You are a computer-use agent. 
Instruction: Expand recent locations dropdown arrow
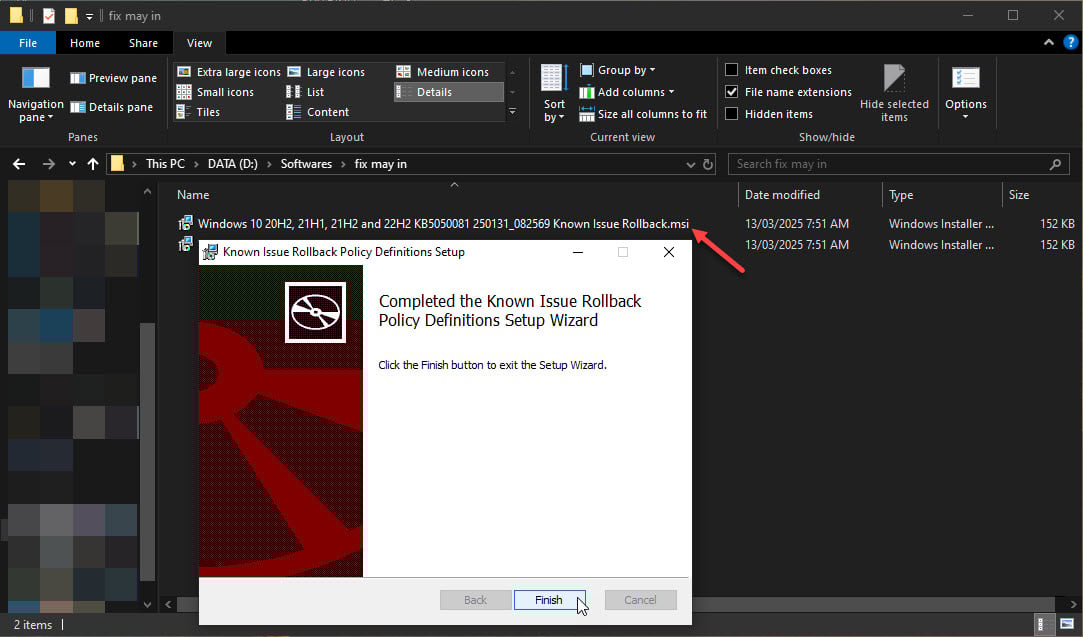[x=72, y=164]
